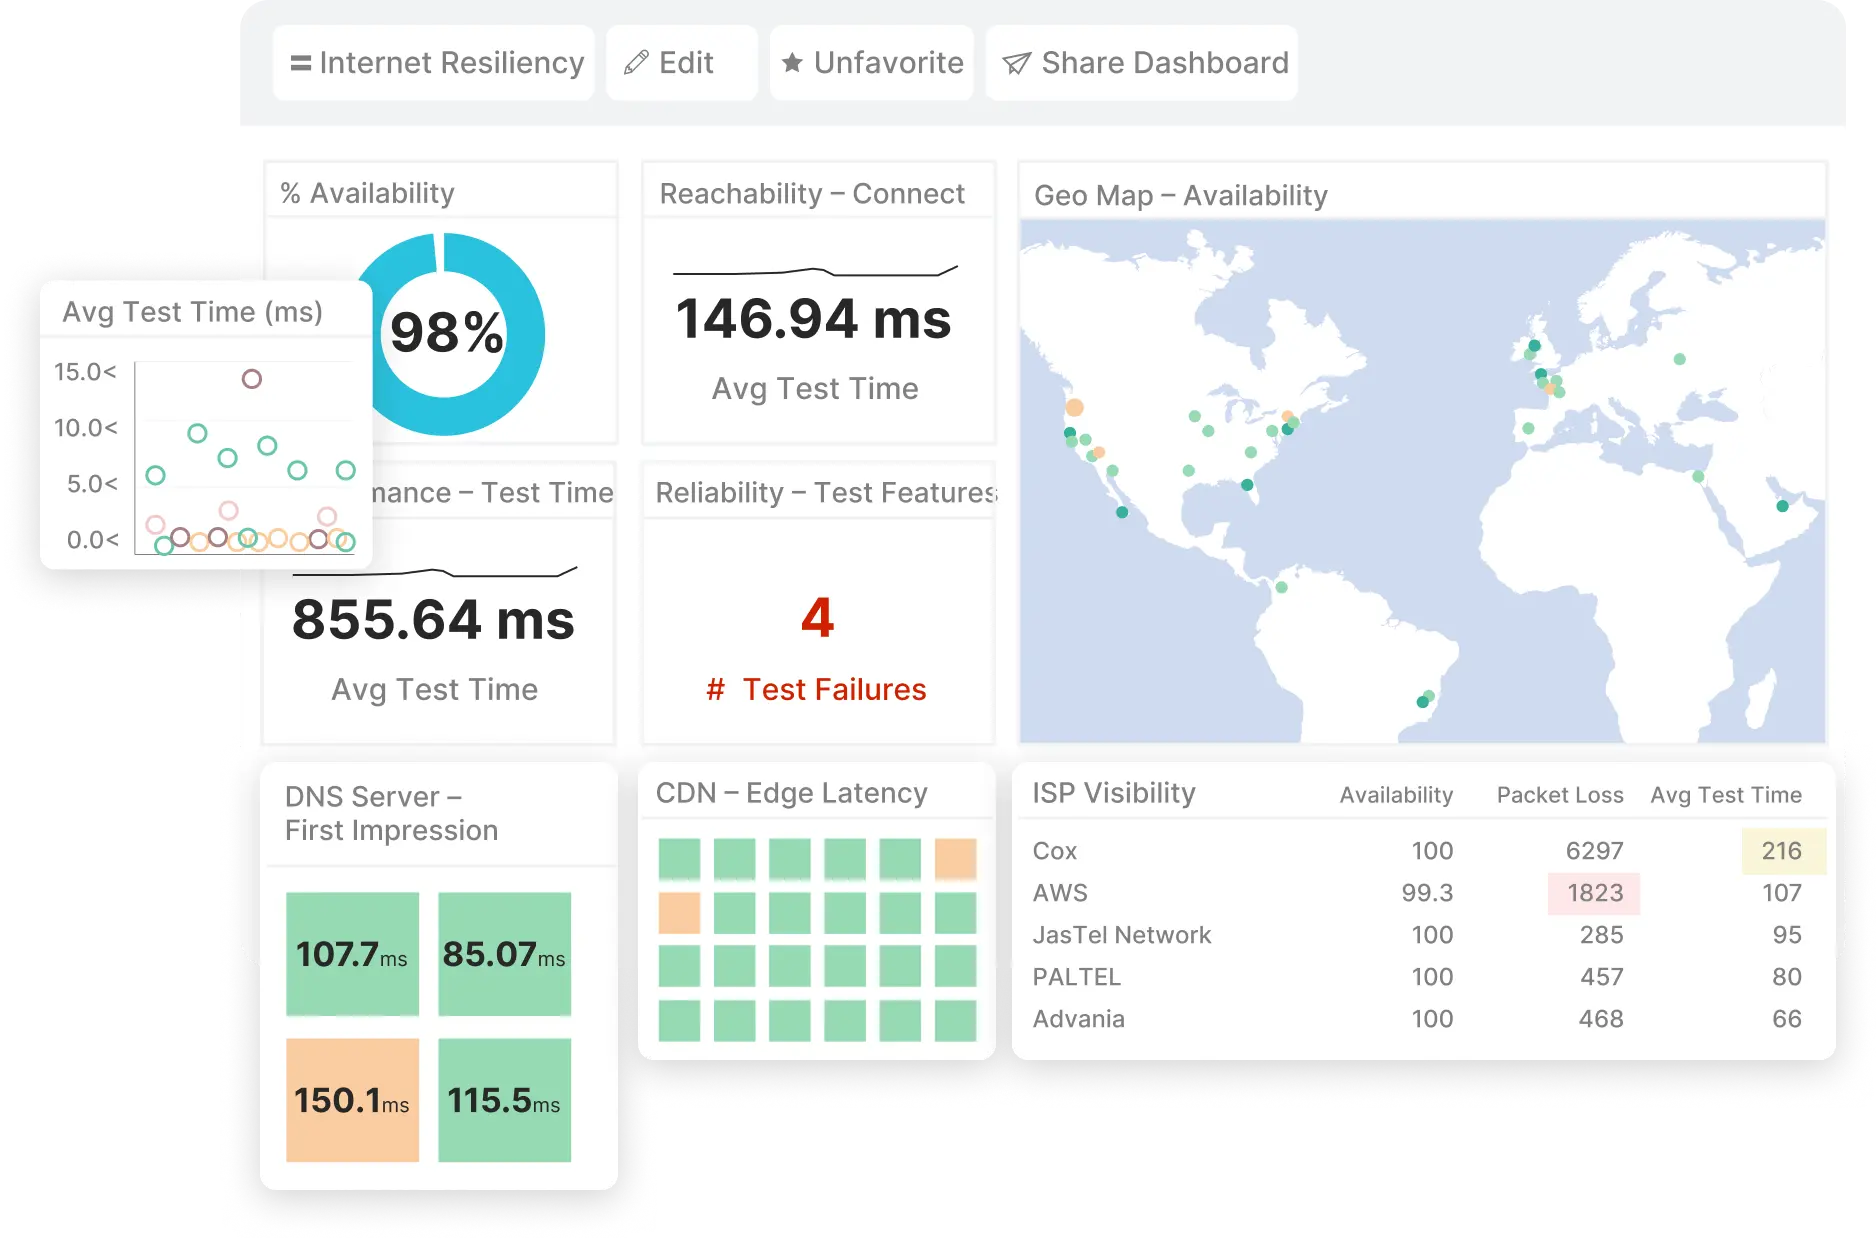Click the Share Dashboard button text

pyautogui.click(x=1165, y=63)
